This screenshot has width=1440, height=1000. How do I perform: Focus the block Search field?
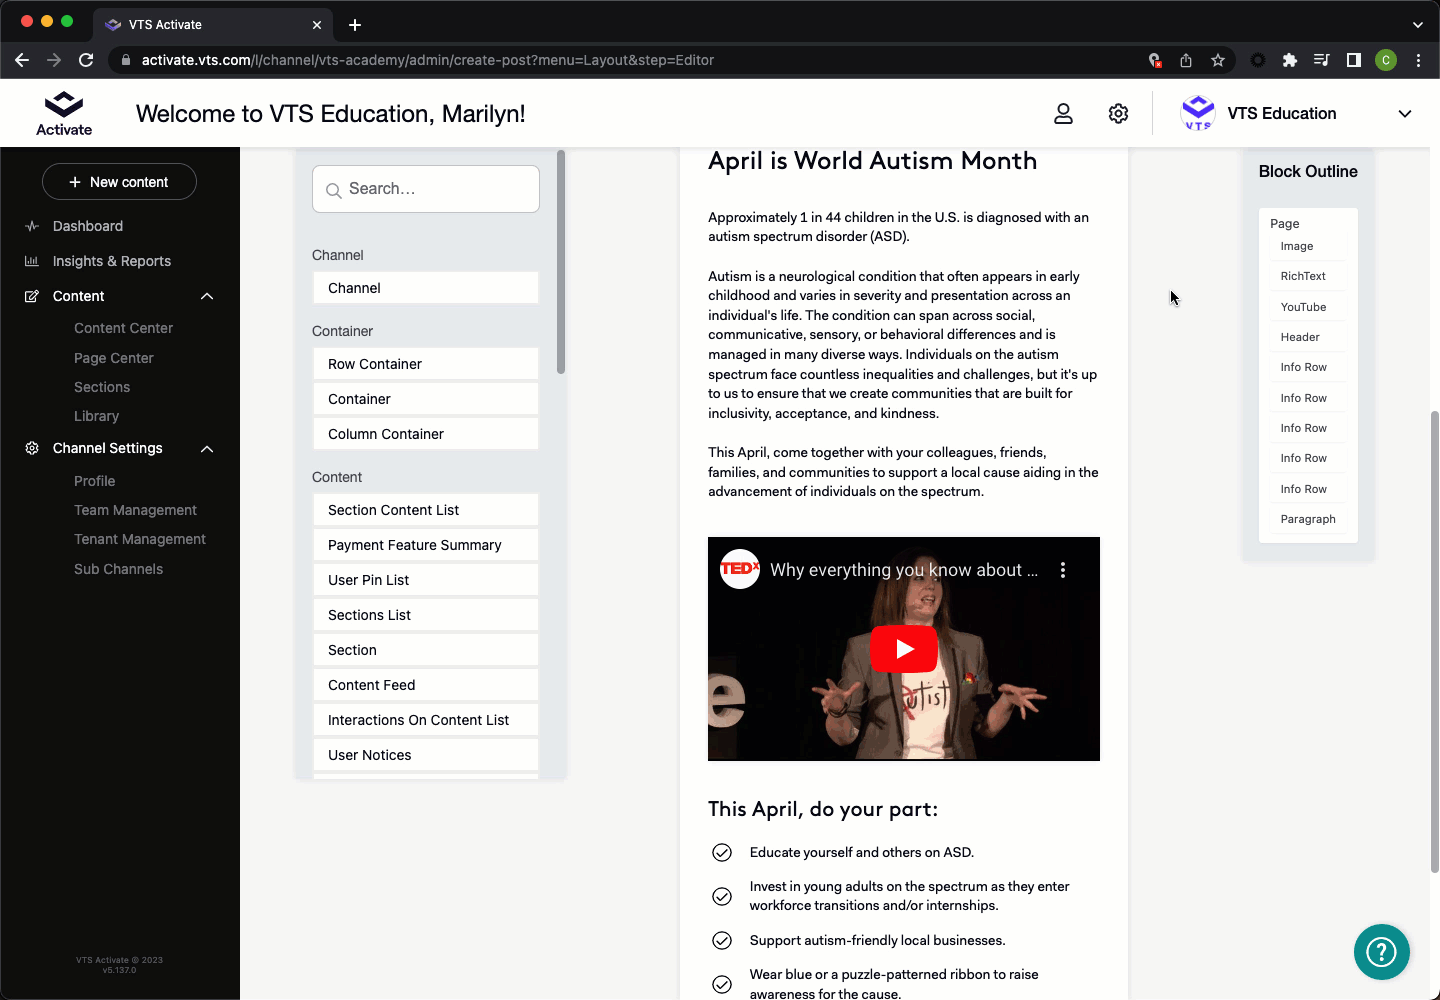pos(426,189)
